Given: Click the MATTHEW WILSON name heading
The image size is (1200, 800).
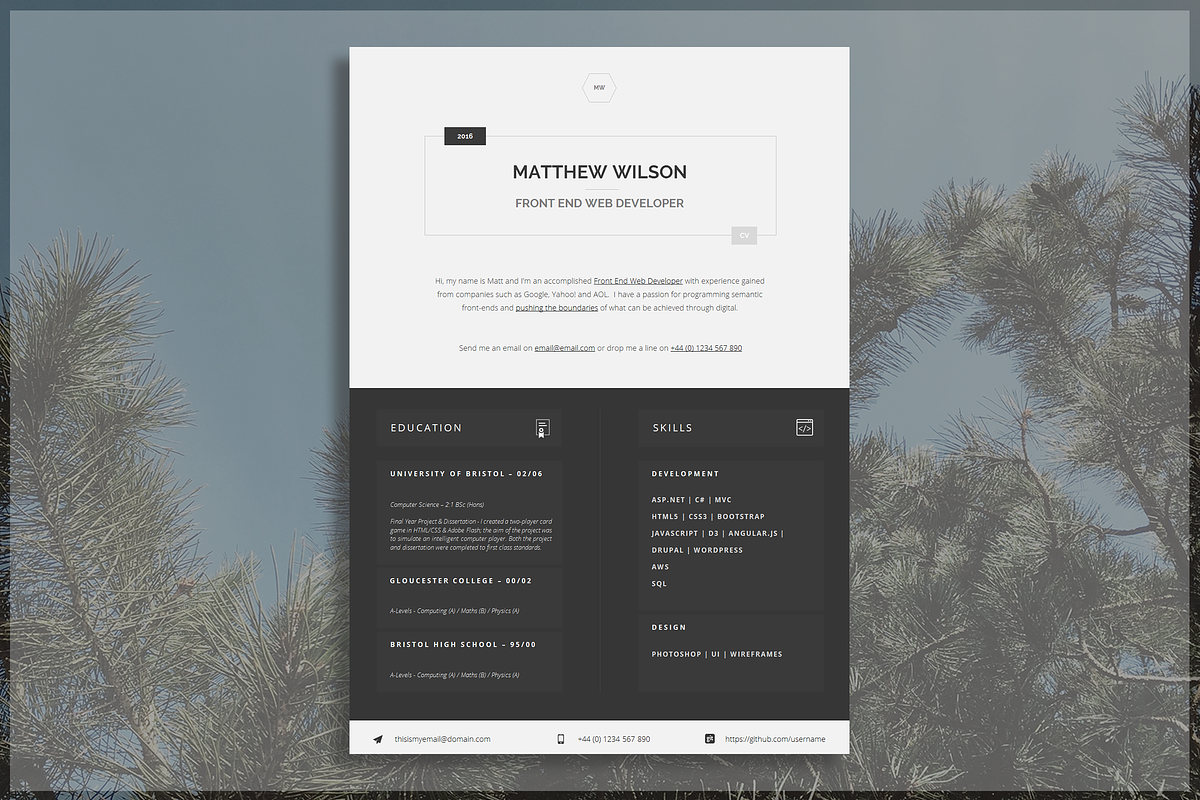Looking at the screenshot, I should pyautogui.click(x=599, y=172).
